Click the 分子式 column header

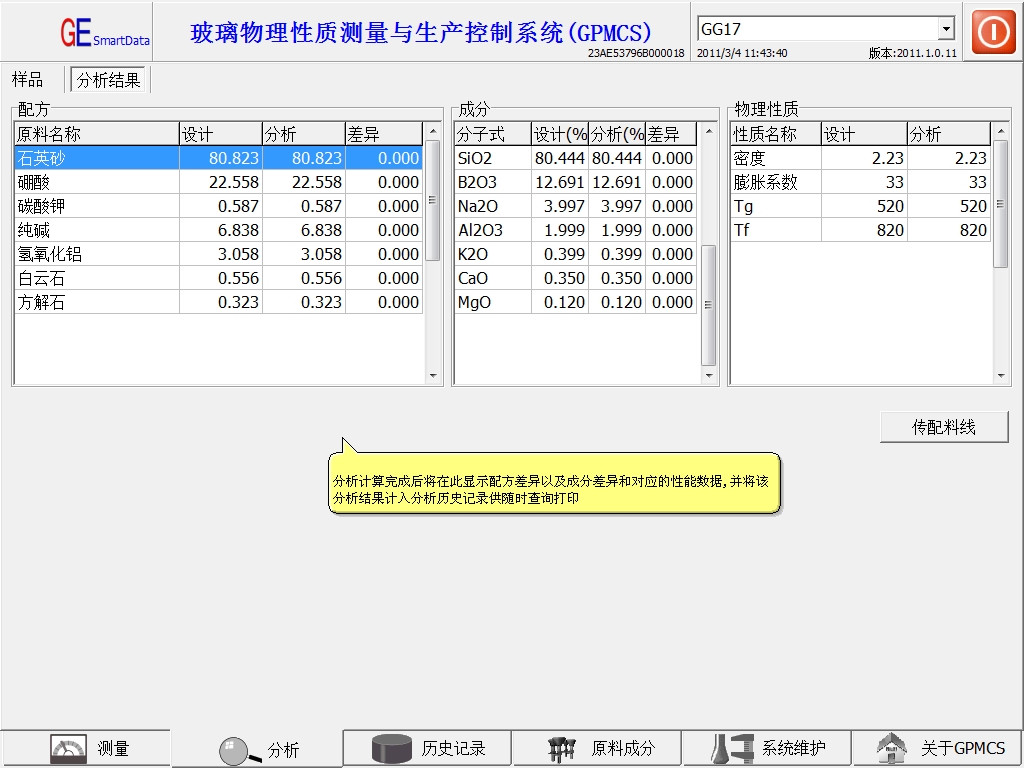pos(493,134)
